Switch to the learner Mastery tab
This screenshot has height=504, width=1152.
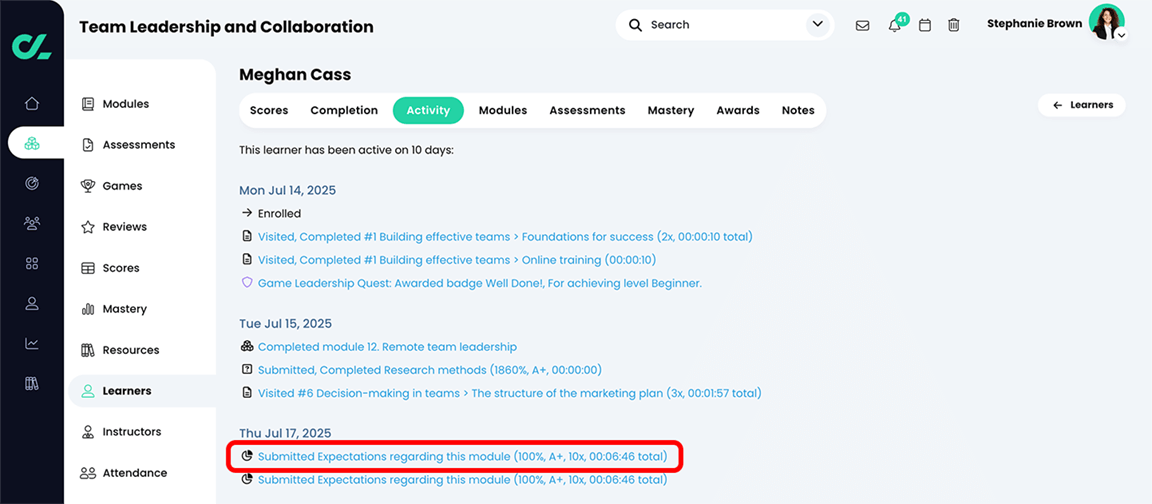[x=671, y=110]
